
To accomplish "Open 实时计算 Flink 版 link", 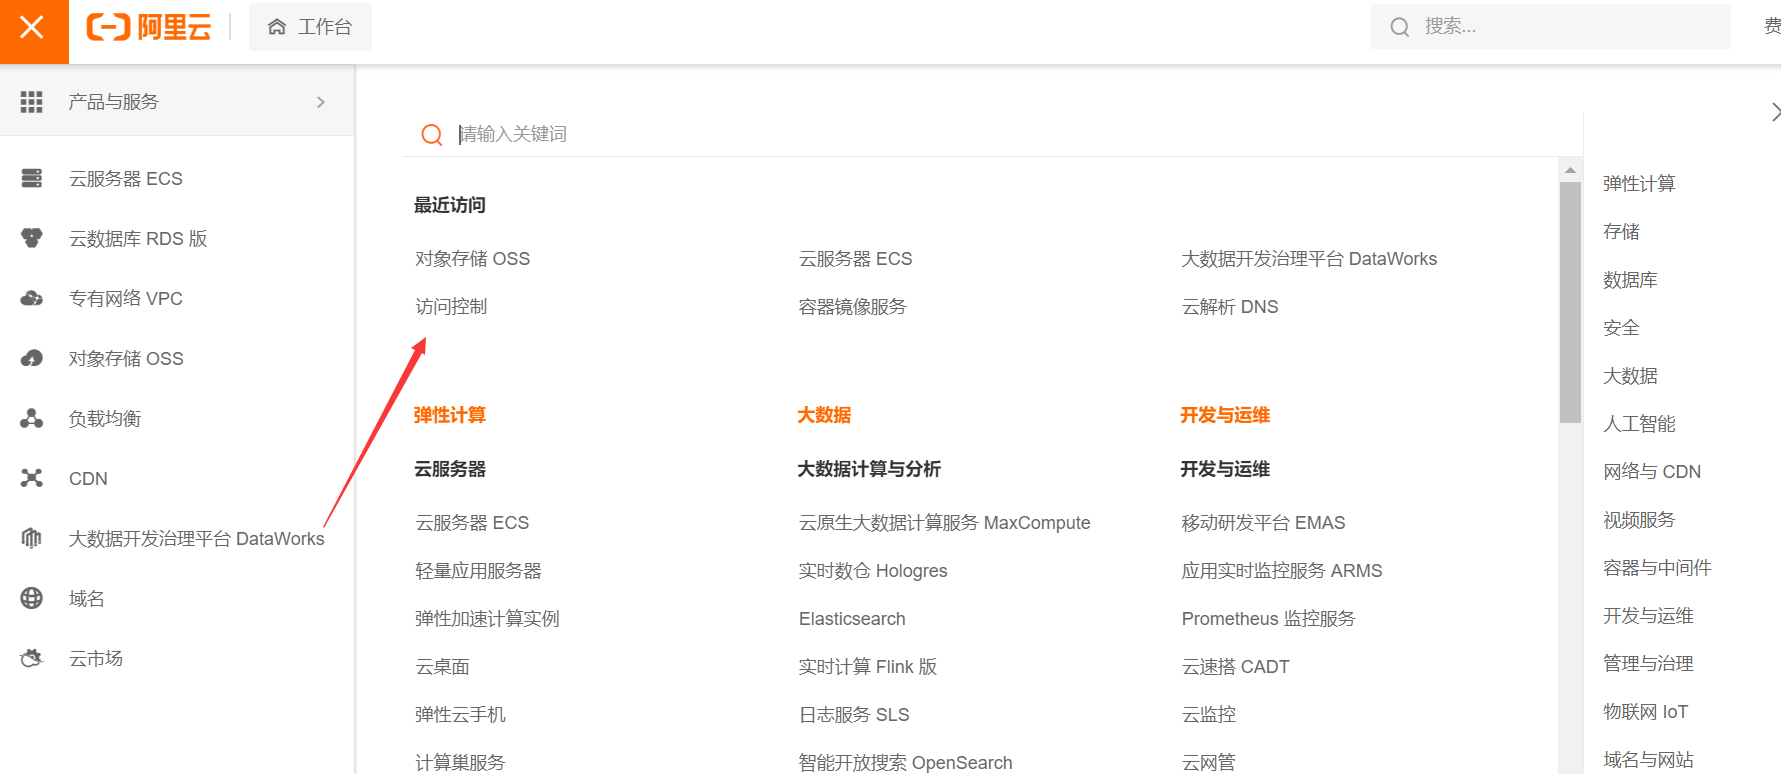I will [868, 667].
